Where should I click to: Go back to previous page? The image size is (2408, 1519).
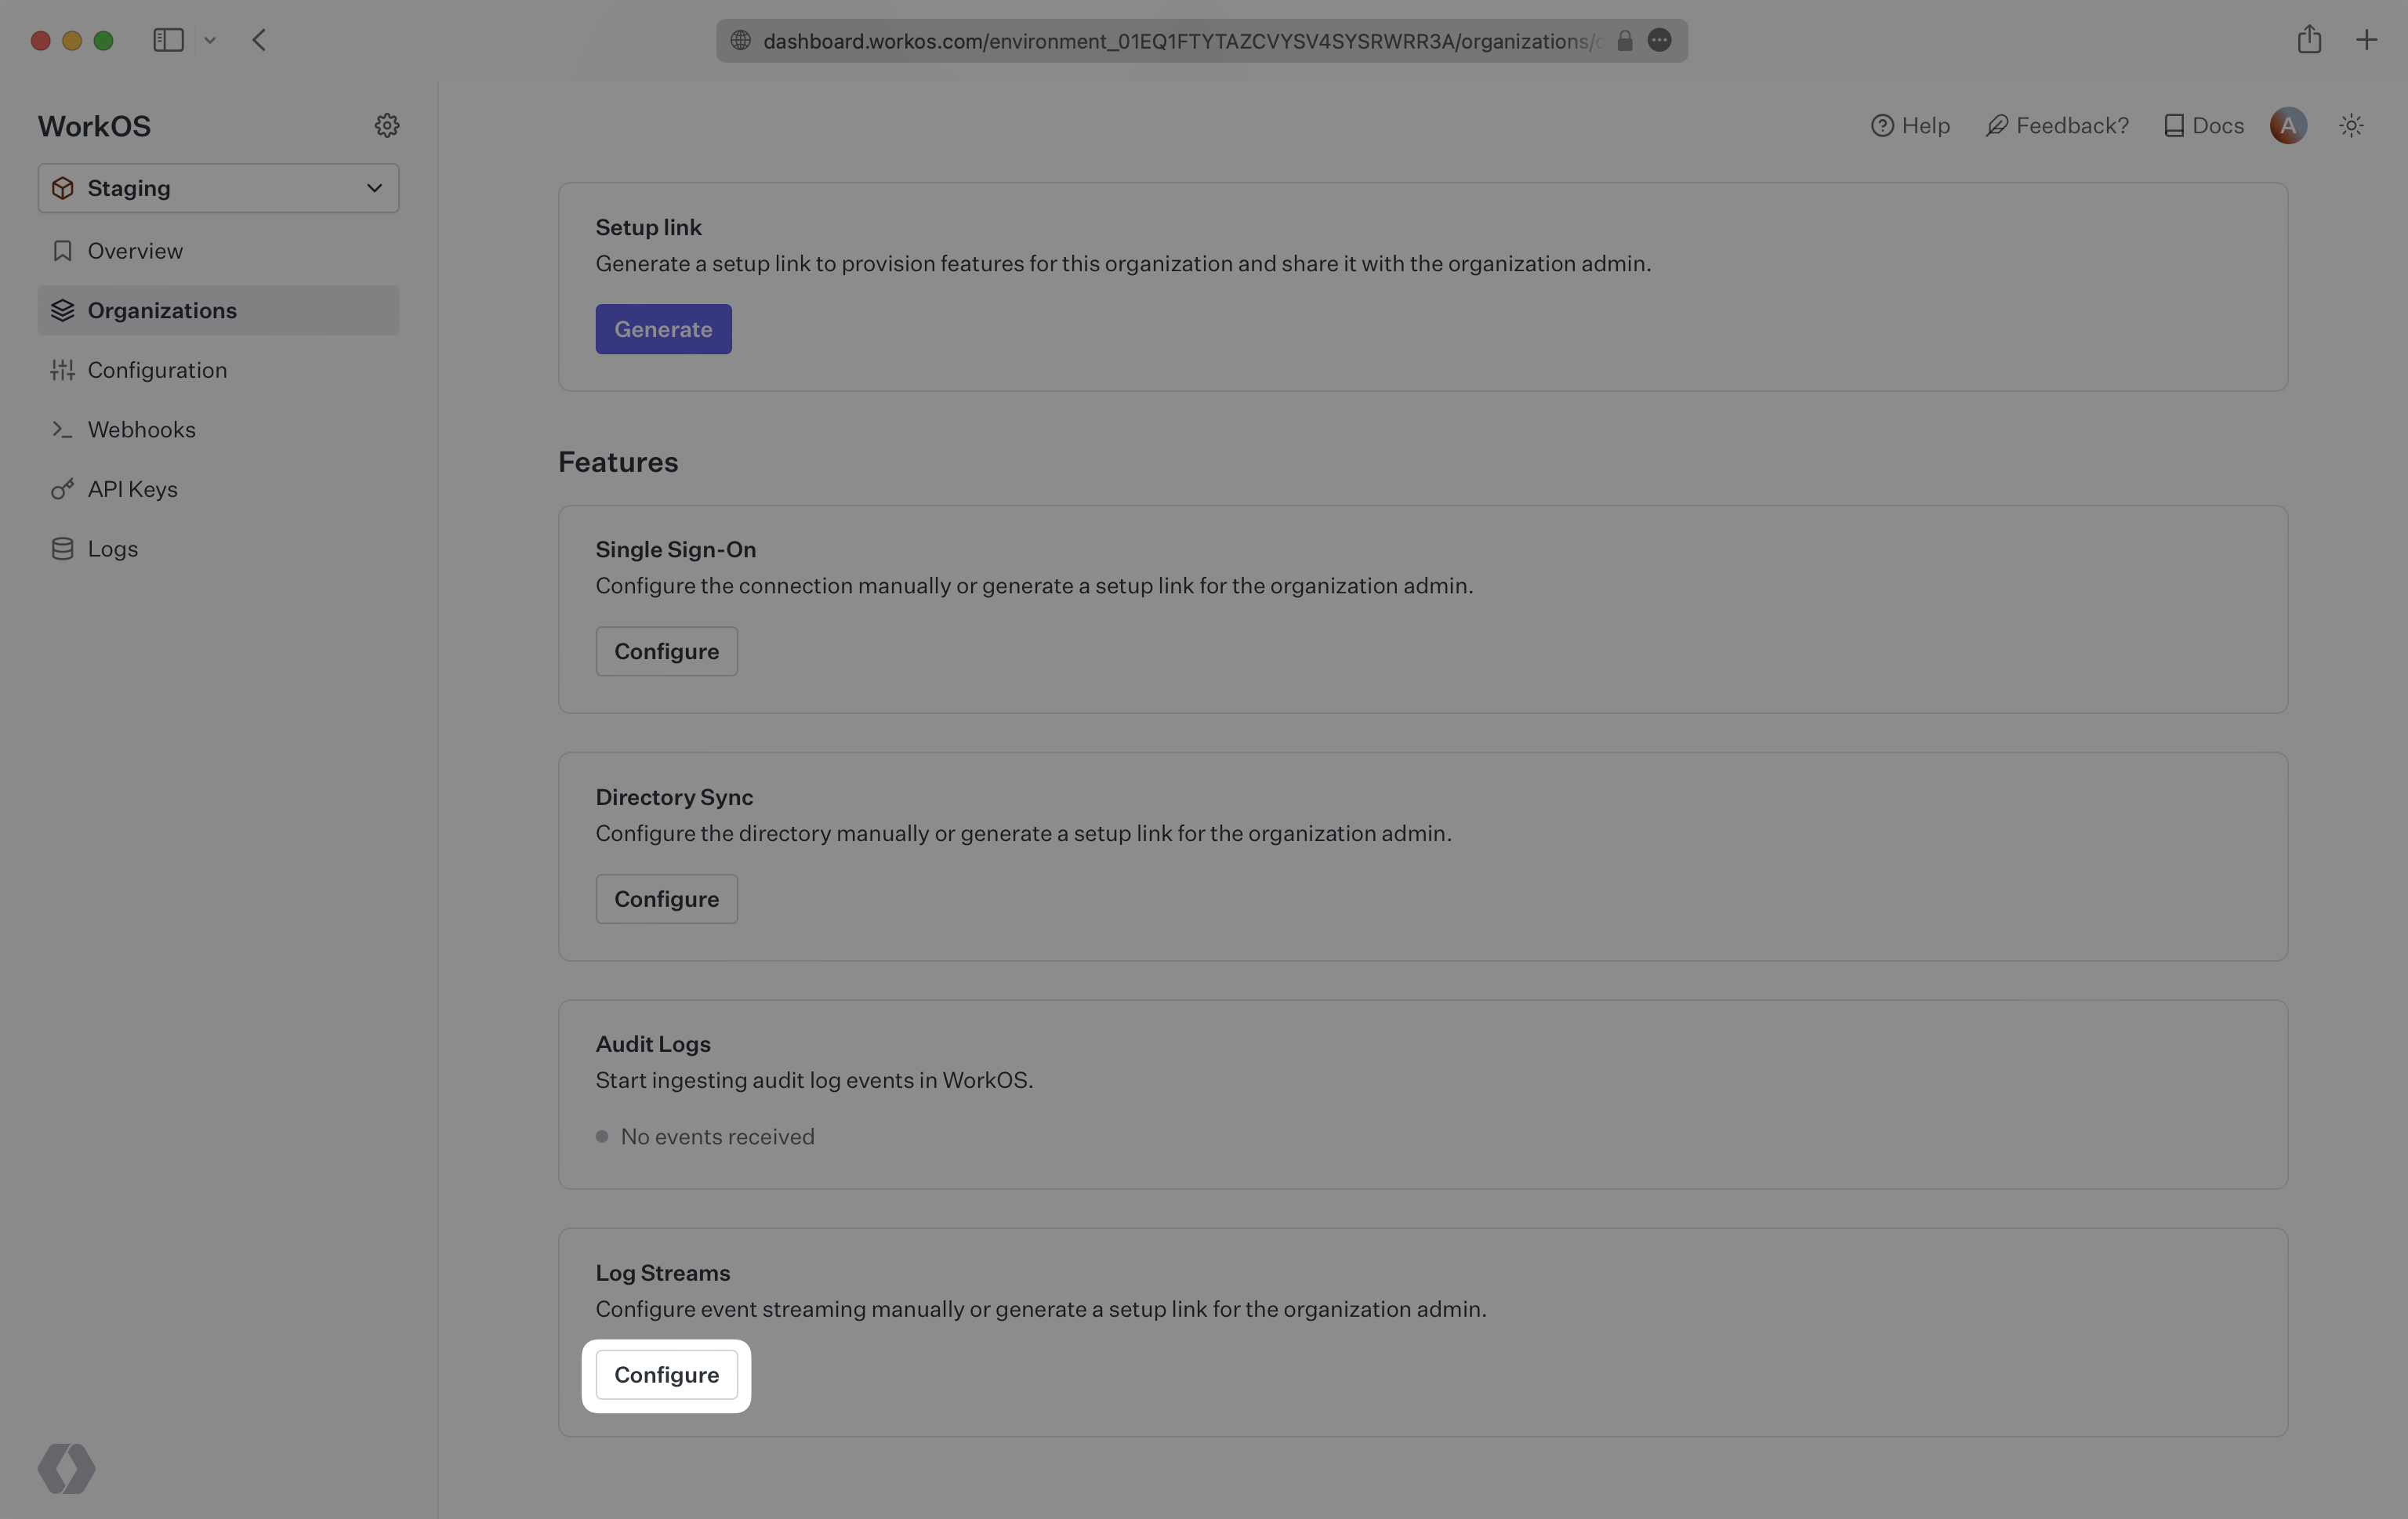259,40
